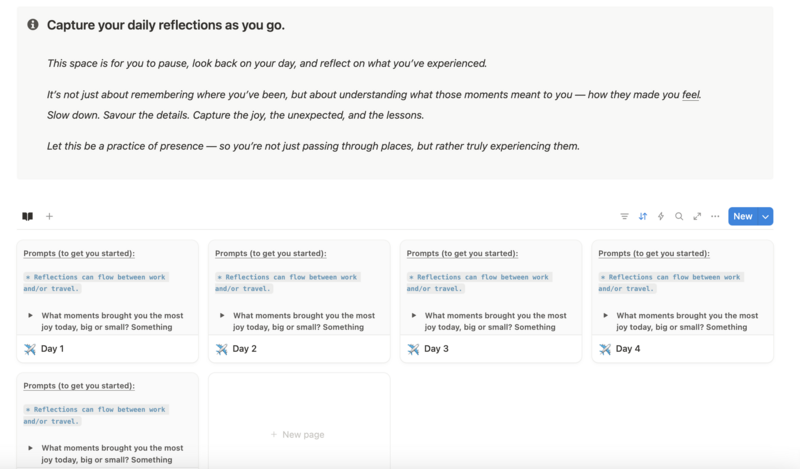
Task: Open the Day 3 airplane icon page
Action: [x=413, y=349]
